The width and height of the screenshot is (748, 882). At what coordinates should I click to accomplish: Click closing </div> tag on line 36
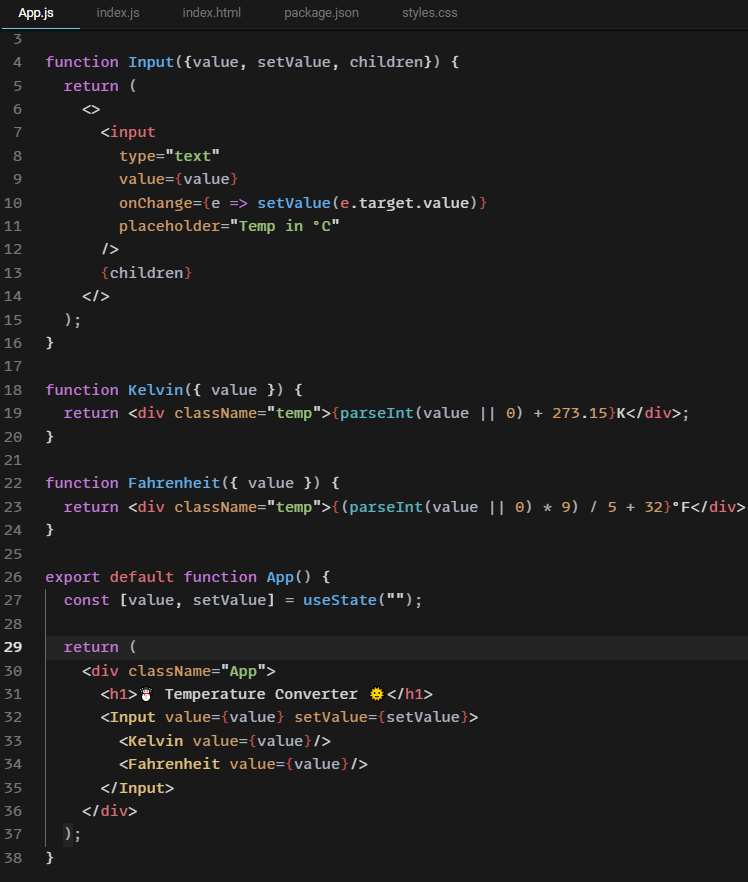coord(110,811)
